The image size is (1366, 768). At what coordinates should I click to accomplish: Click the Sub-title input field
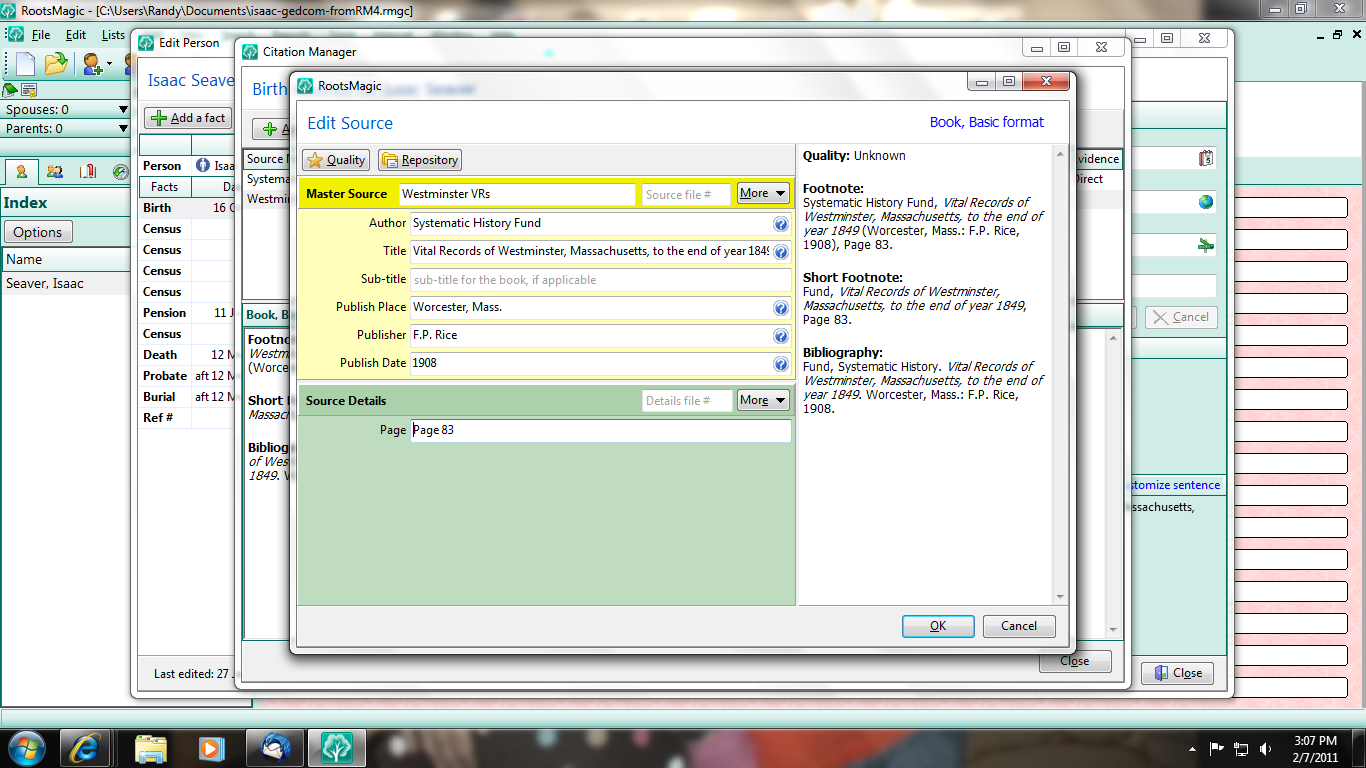600,279
